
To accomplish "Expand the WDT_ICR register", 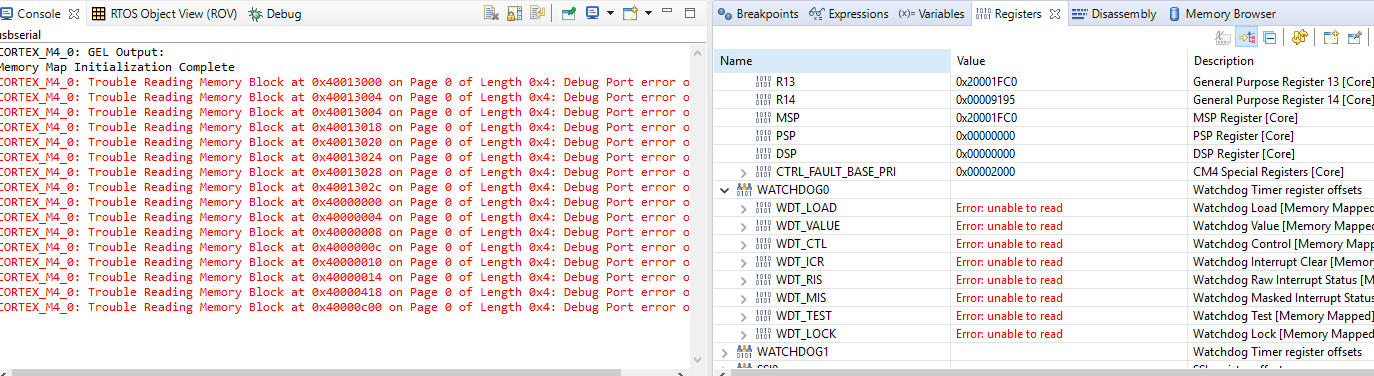I will [743, 262].
